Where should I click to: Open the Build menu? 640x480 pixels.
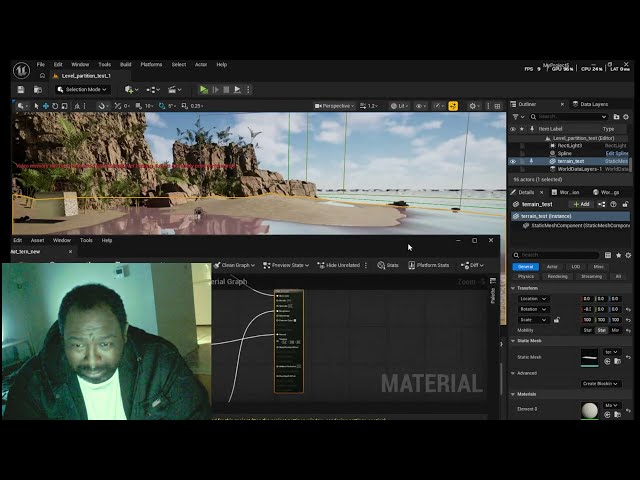(126, 64)
